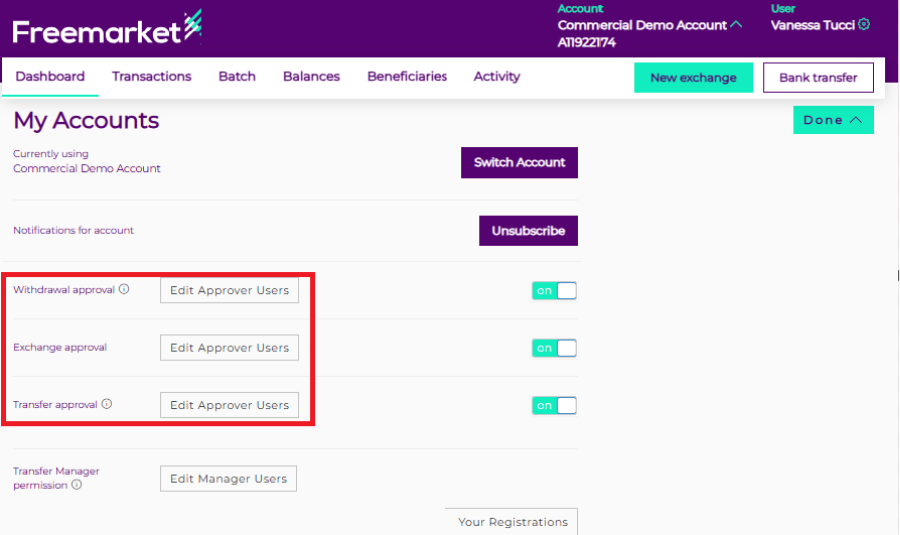Click info icon beside Transfer approval
Image resolution: width=900 pixels, height=535 pixels.
point(107,405)
